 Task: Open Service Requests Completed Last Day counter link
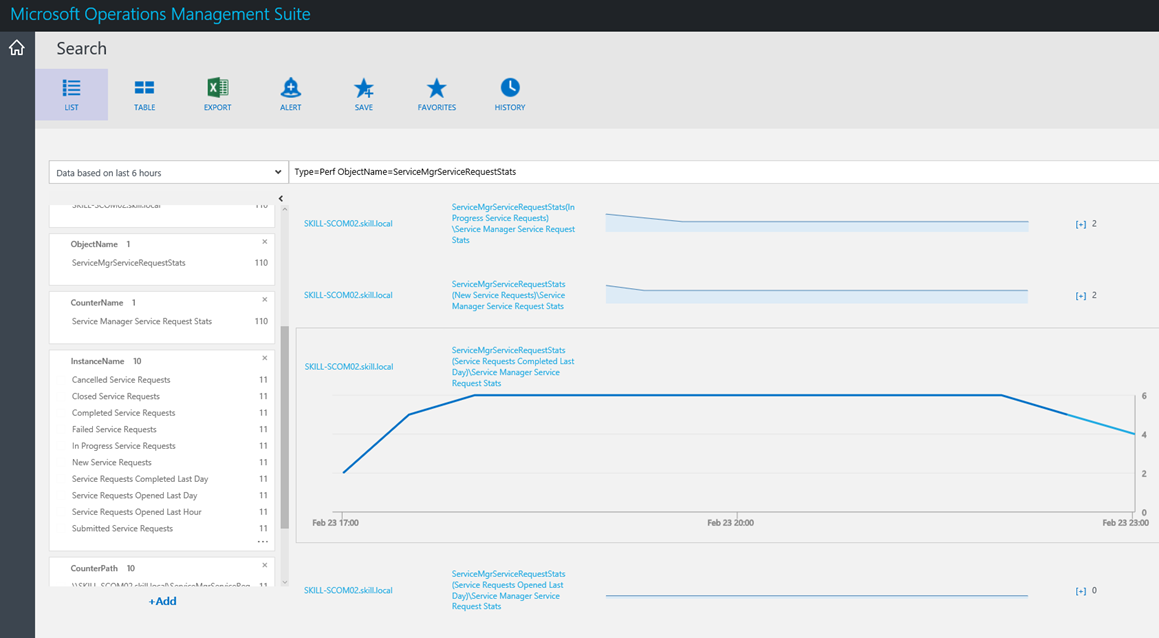pyautogui.click(x=513, y=367)
